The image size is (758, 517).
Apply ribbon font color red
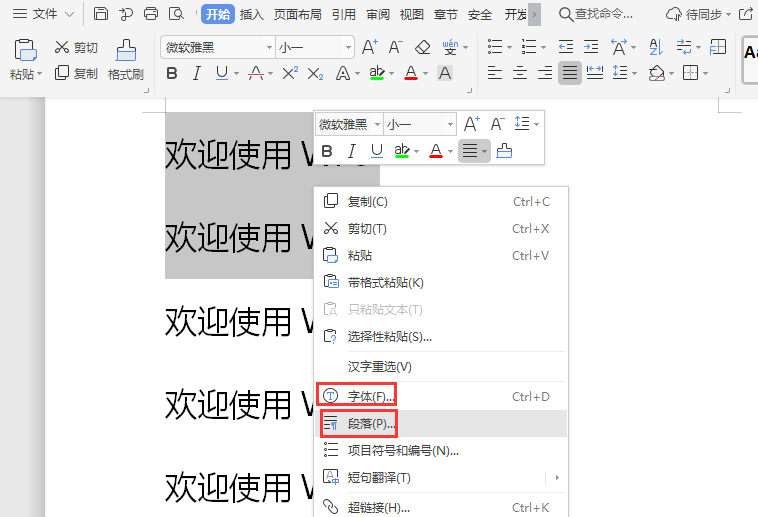(x=411, y=74)
